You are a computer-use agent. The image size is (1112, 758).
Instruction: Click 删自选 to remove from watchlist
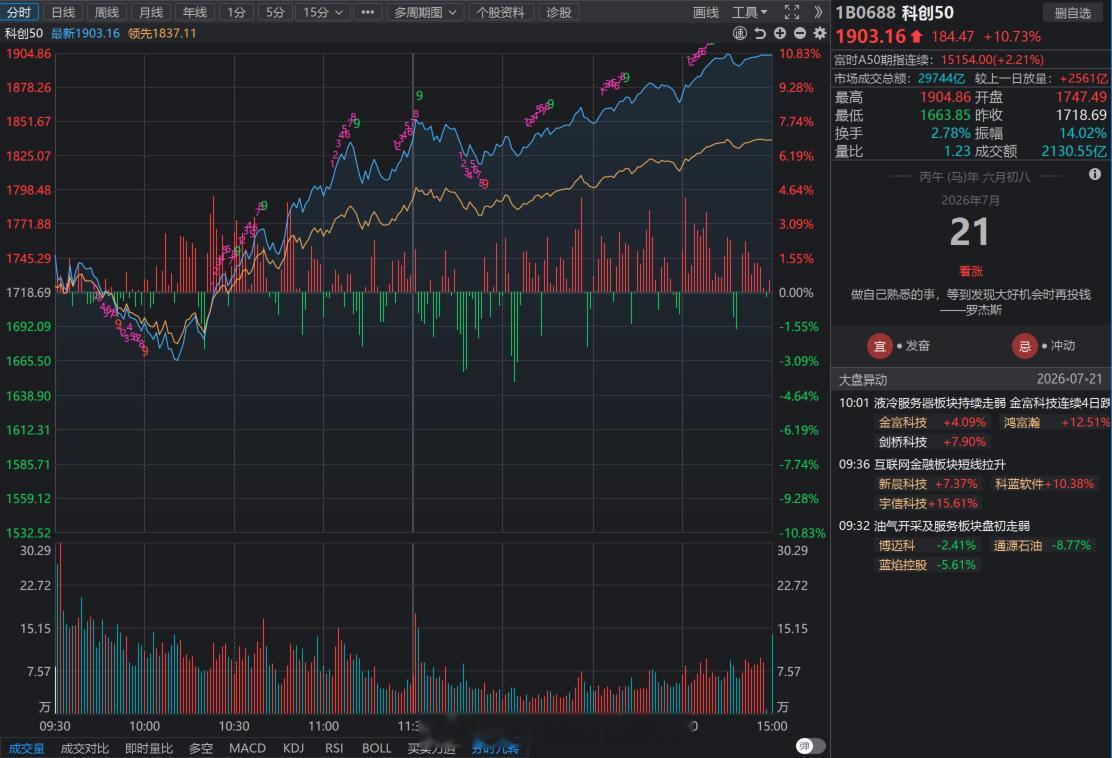click(1072, 13)
